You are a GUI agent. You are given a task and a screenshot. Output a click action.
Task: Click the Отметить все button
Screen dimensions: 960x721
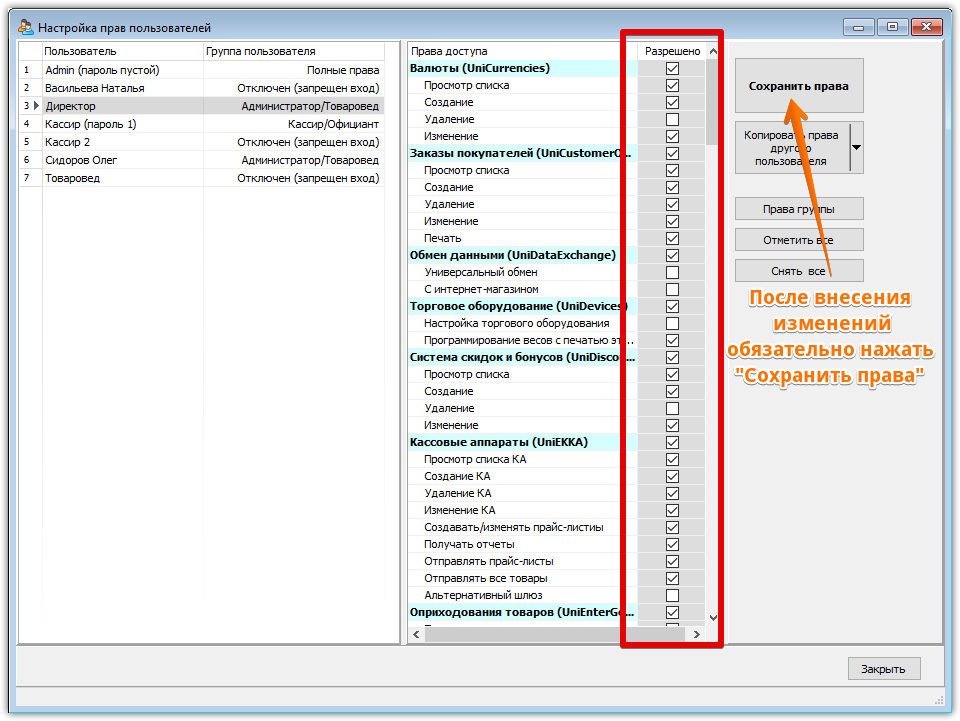(x=799, y=240)
